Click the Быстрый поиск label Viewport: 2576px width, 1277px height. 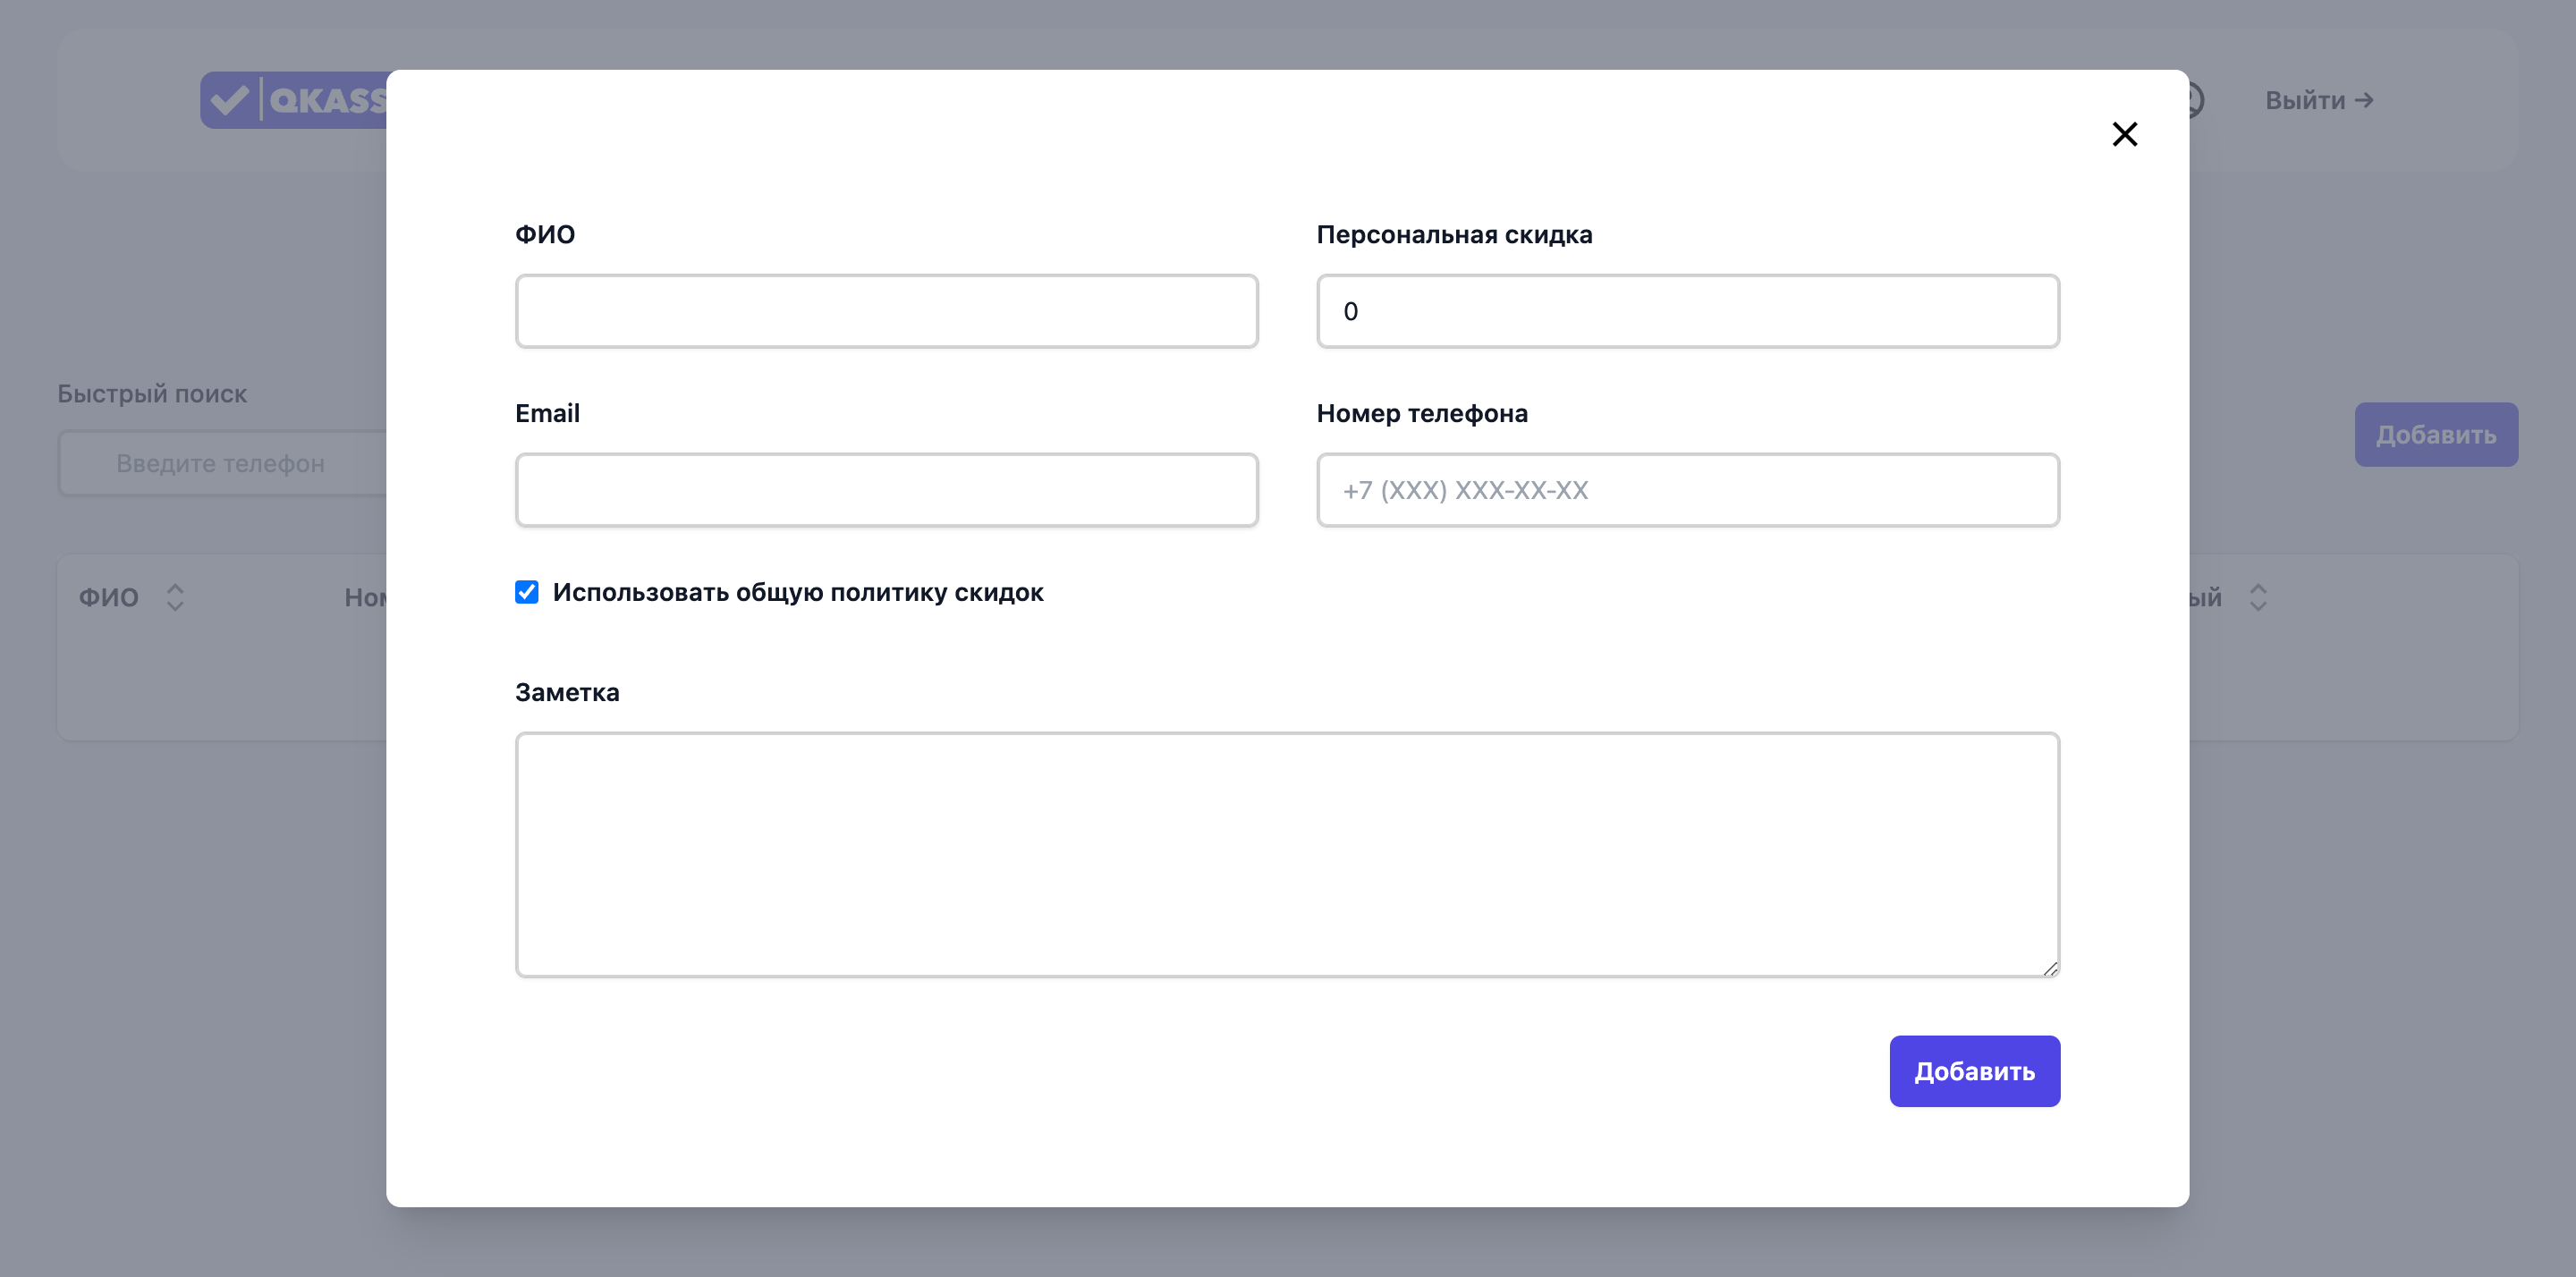tap(152, 394)
